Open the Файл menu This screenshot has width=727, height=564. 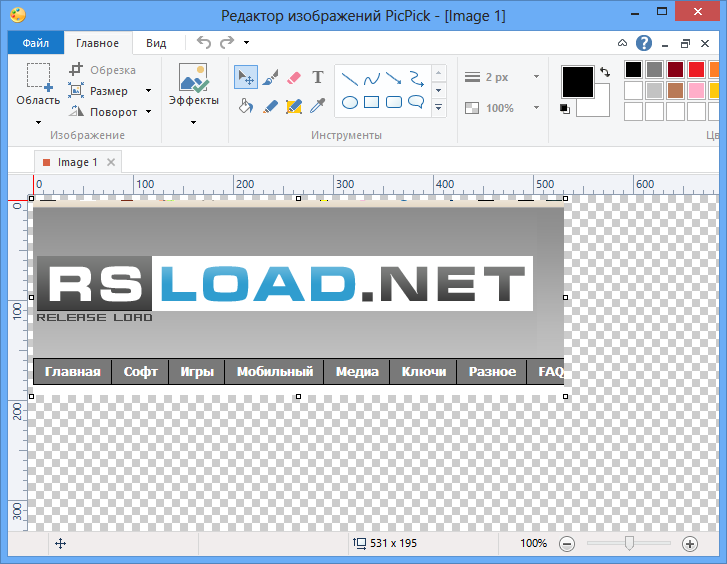[x=36, y=43]
